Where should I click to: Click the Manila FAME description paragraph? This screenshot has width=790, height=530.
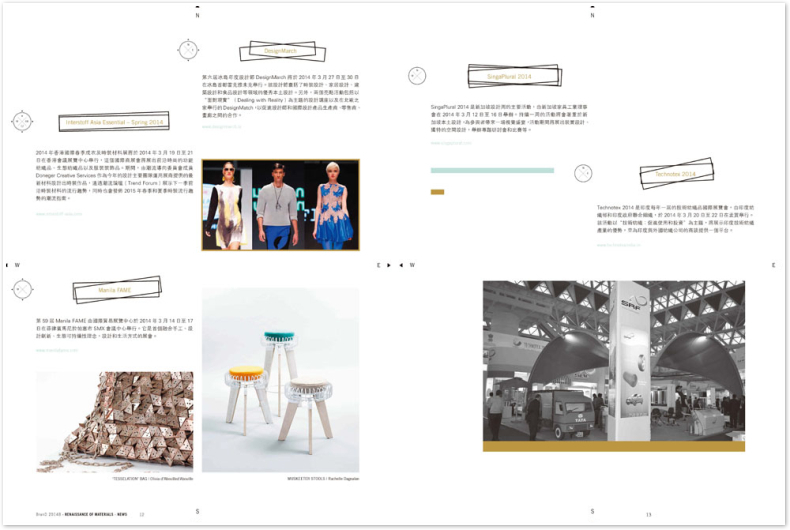[114, 328]
